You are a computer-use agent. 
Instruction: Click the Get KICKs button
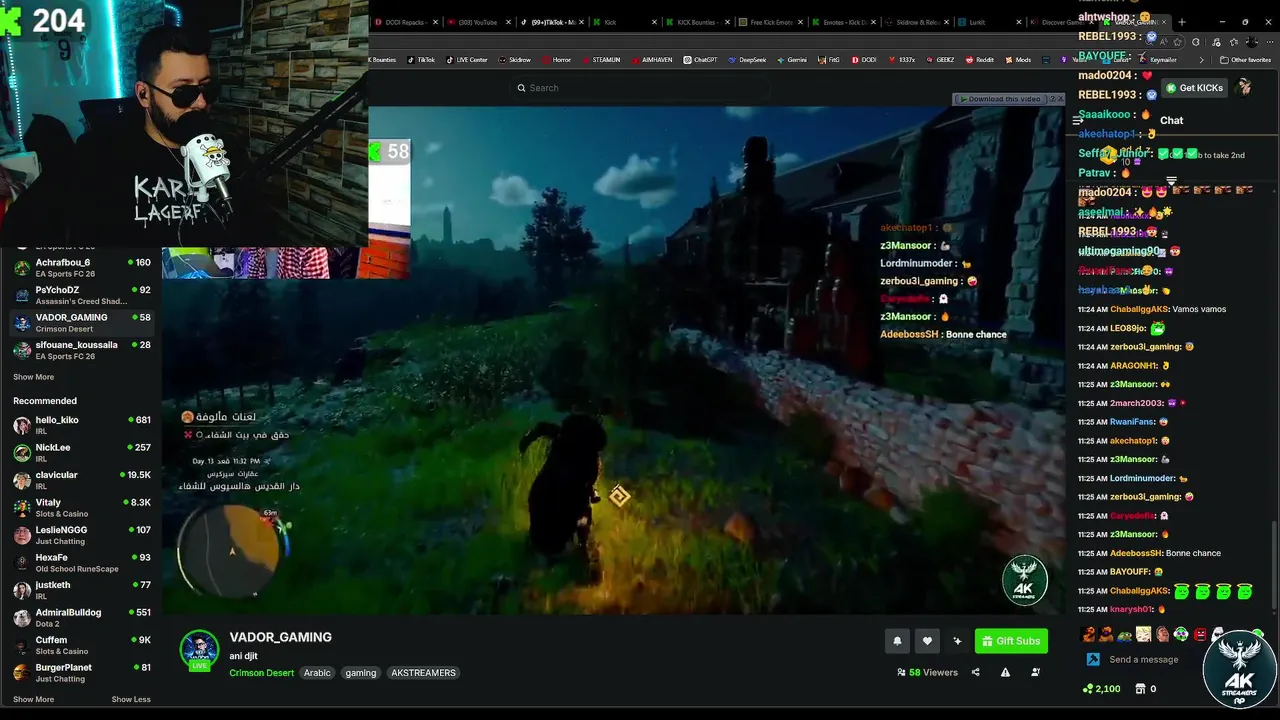[x=1194, y=88]
